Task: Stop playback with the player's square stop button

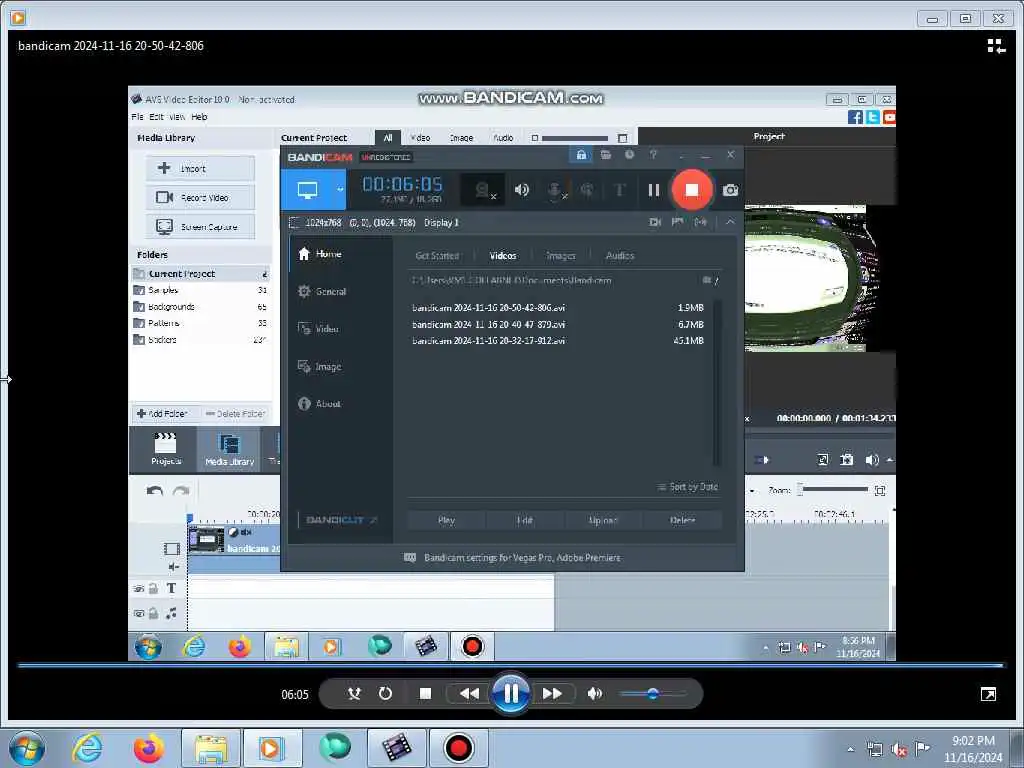Action: [425, 694]
